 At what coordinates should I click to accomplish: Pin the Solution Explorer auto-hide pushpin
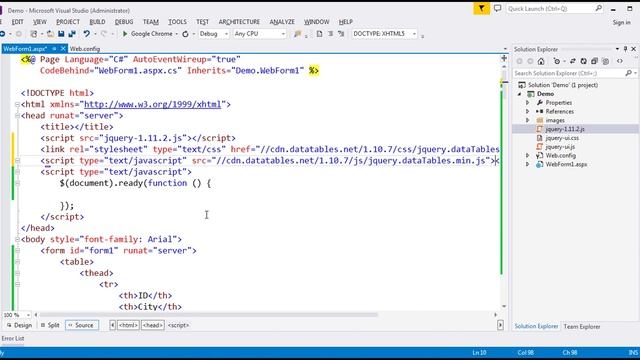click(x=625, y=49)
